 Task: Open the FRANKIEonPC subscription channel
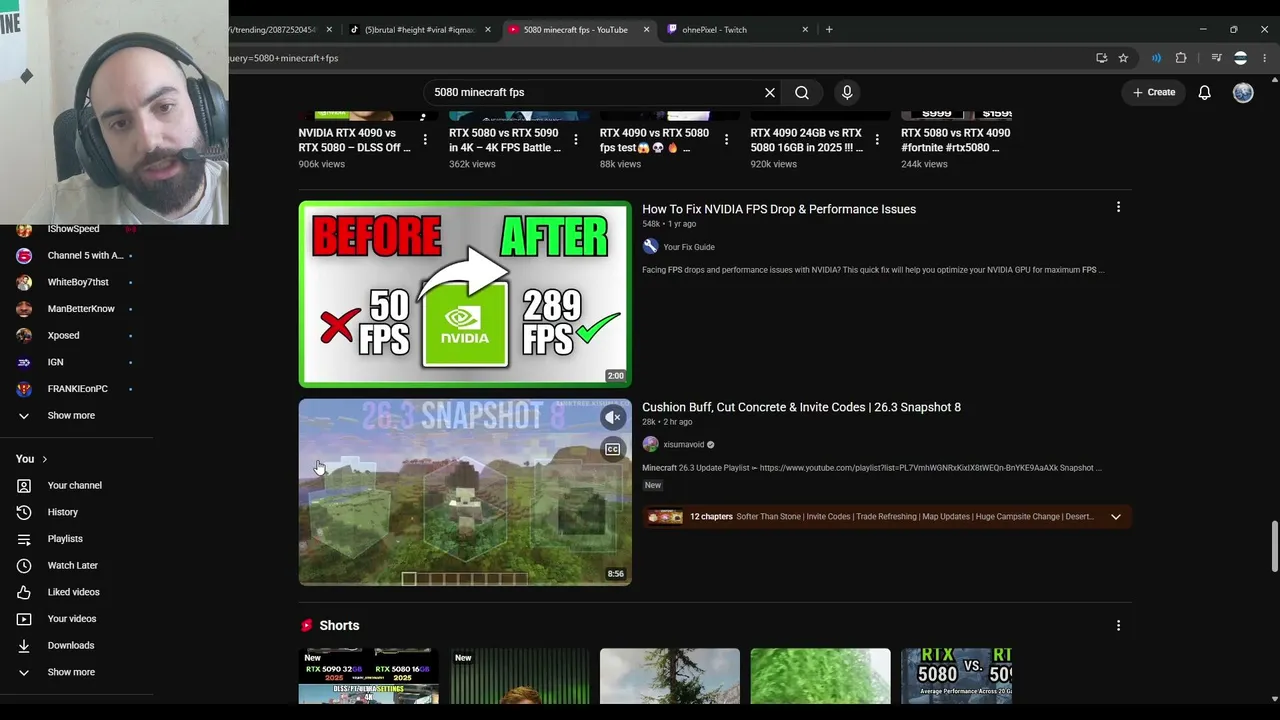(77, 389)
